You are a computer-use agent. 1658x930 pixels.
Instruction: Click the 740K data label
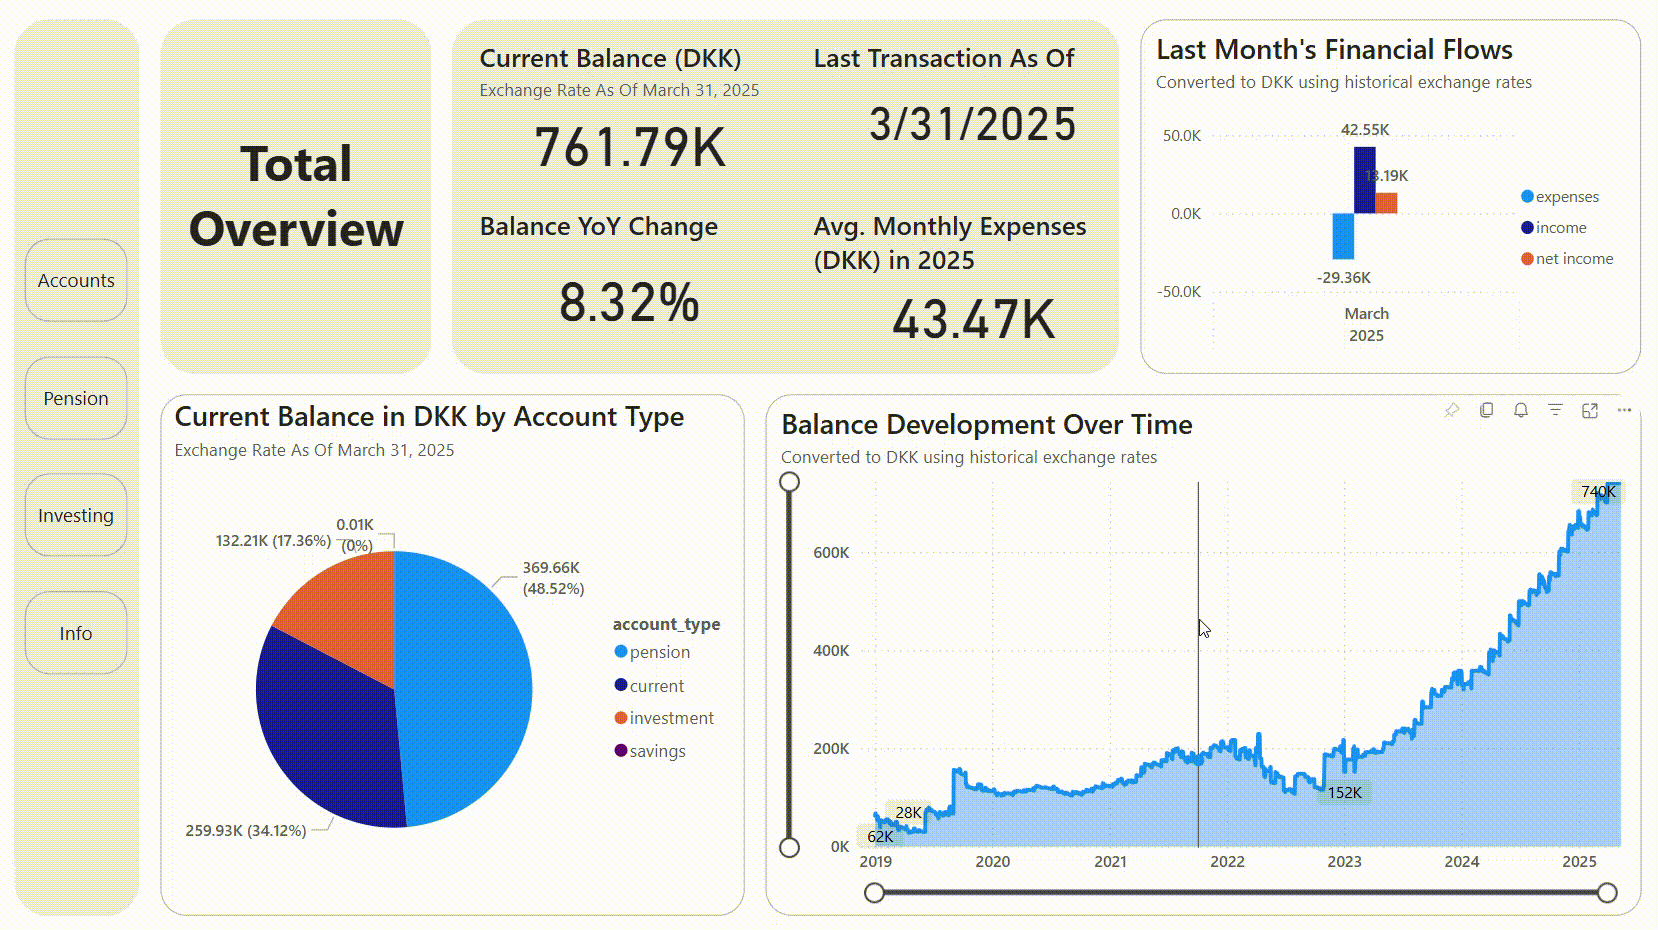(x=1598, y=491)
